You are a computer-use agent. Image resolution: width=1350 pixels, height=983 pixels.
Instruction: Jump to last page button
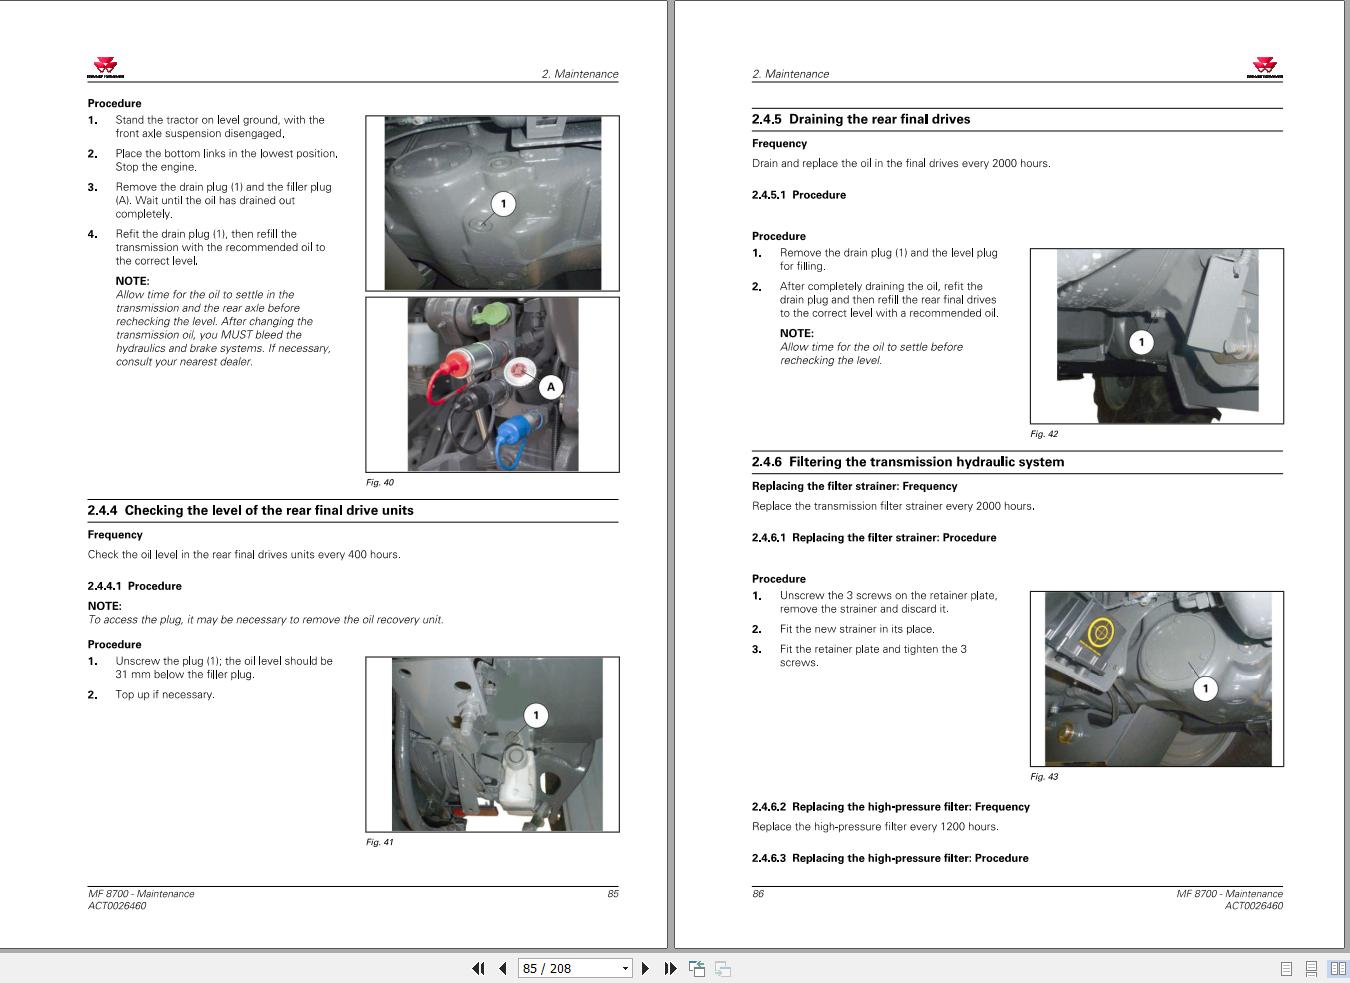[670, 968]
